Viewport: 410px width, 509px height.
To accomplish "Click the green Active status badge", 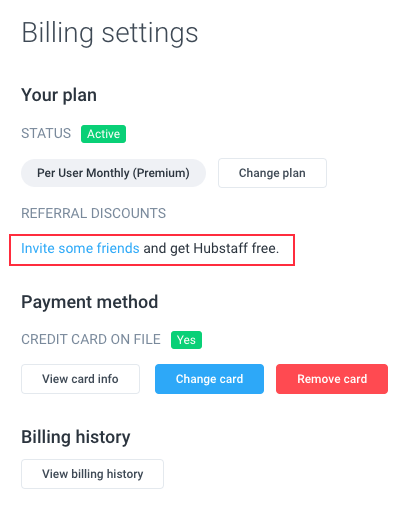I will (x=103, y=134).
